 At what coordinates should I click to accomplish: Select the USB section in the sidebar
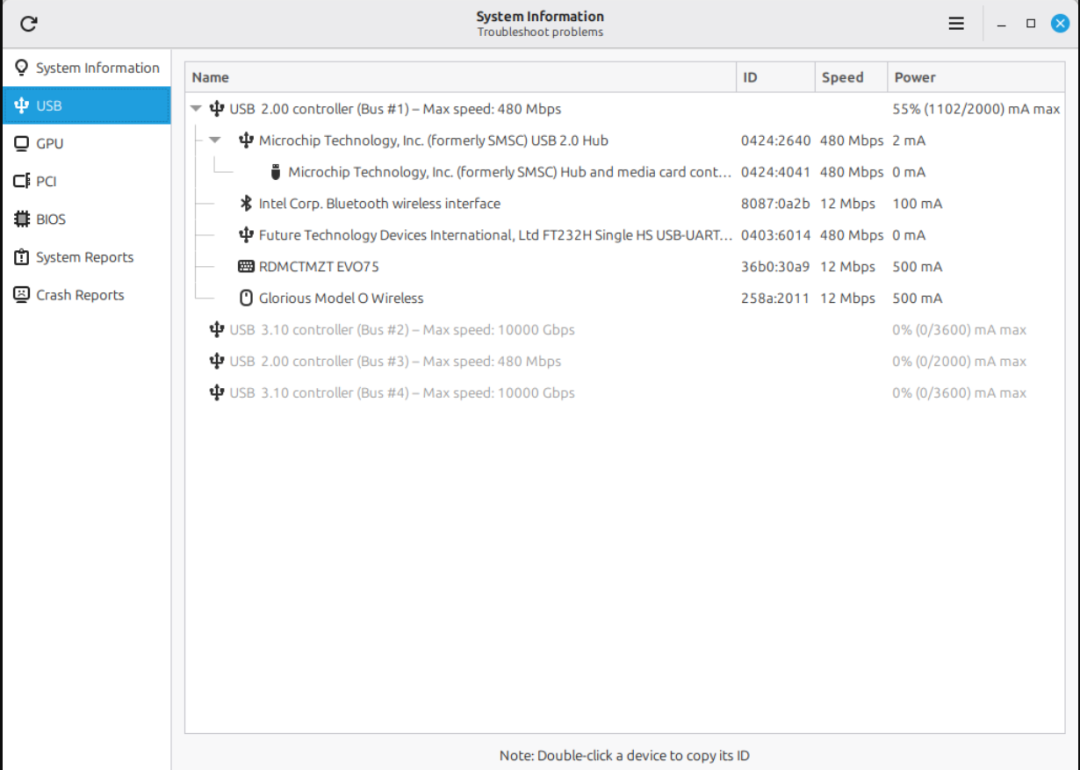tap(48, 105)
